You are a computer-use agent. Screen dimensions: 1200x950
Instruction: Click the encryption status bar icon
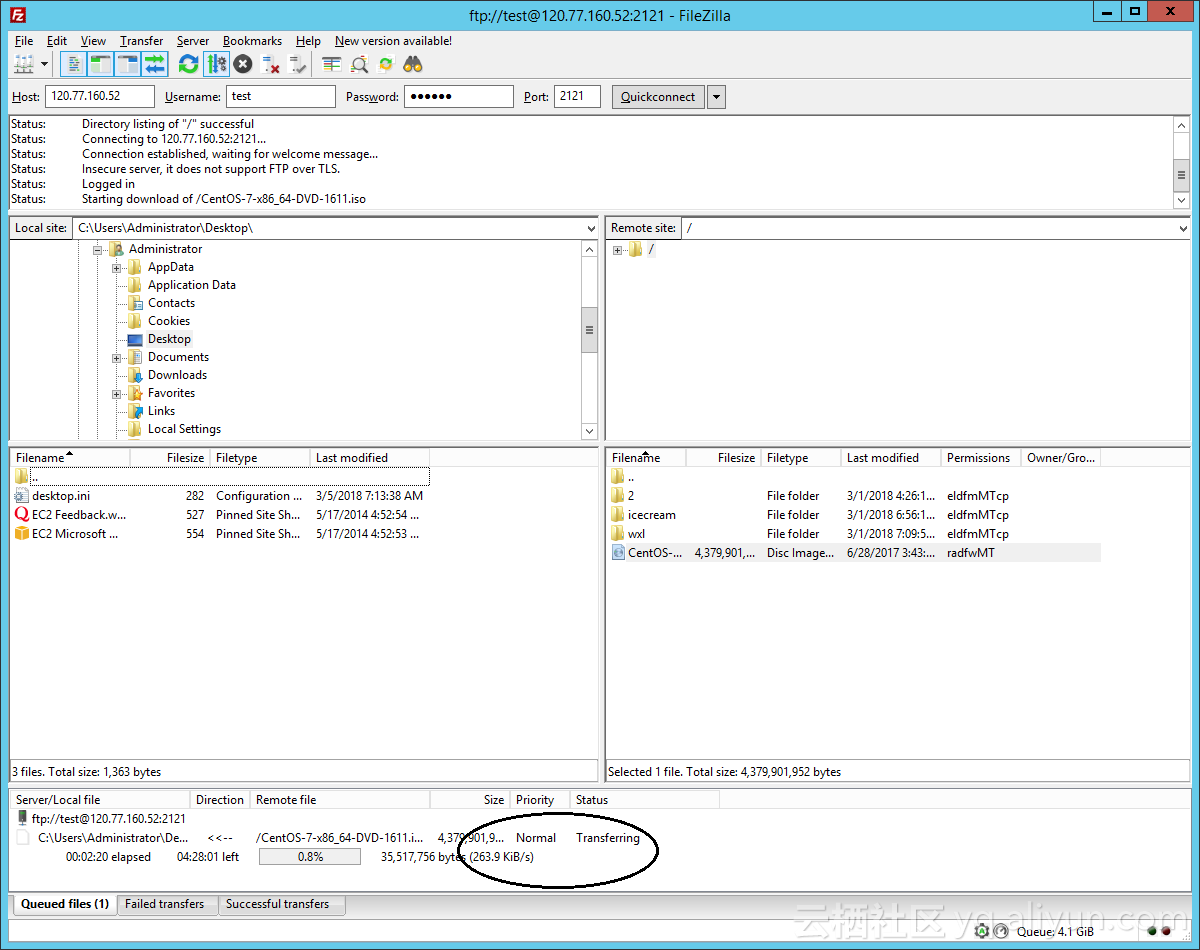tap(982, 931)
